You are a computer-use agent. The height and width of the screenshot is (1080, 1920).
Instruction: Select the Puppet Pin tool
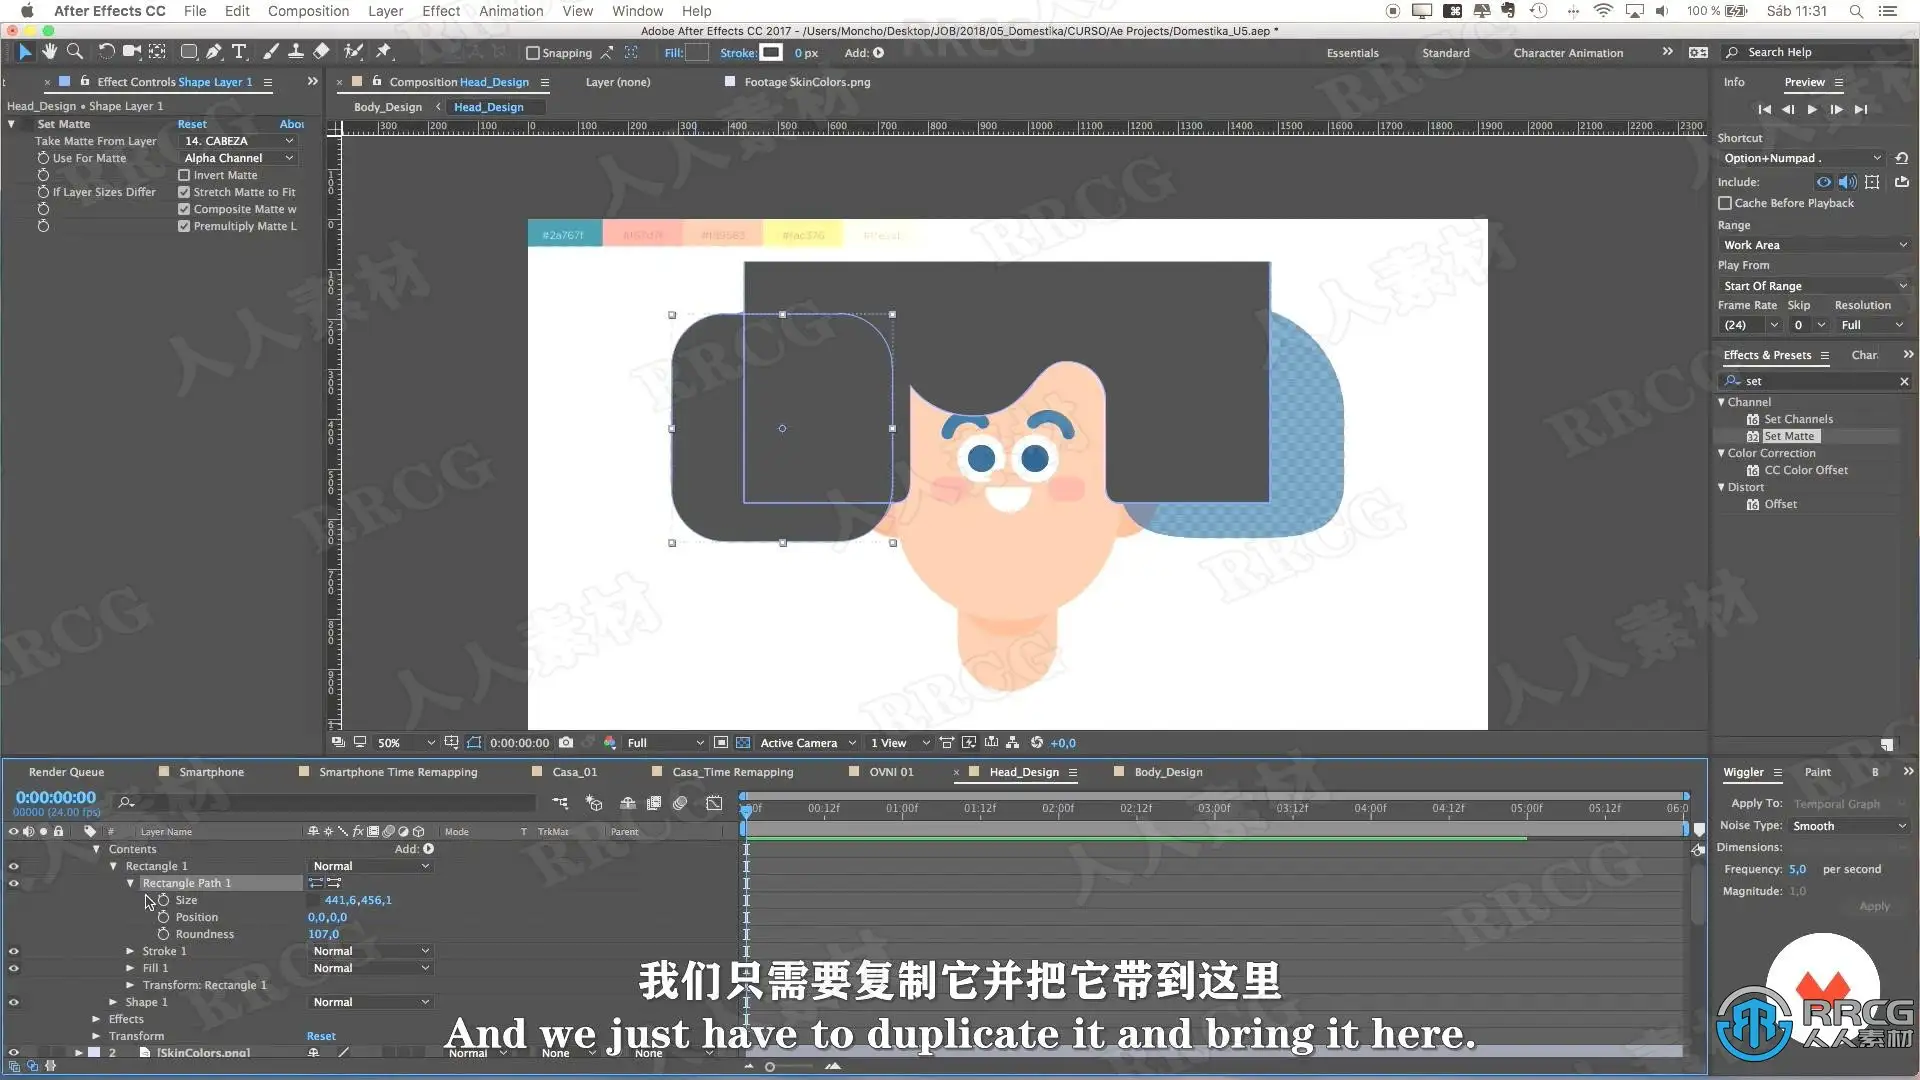[383, 52]
